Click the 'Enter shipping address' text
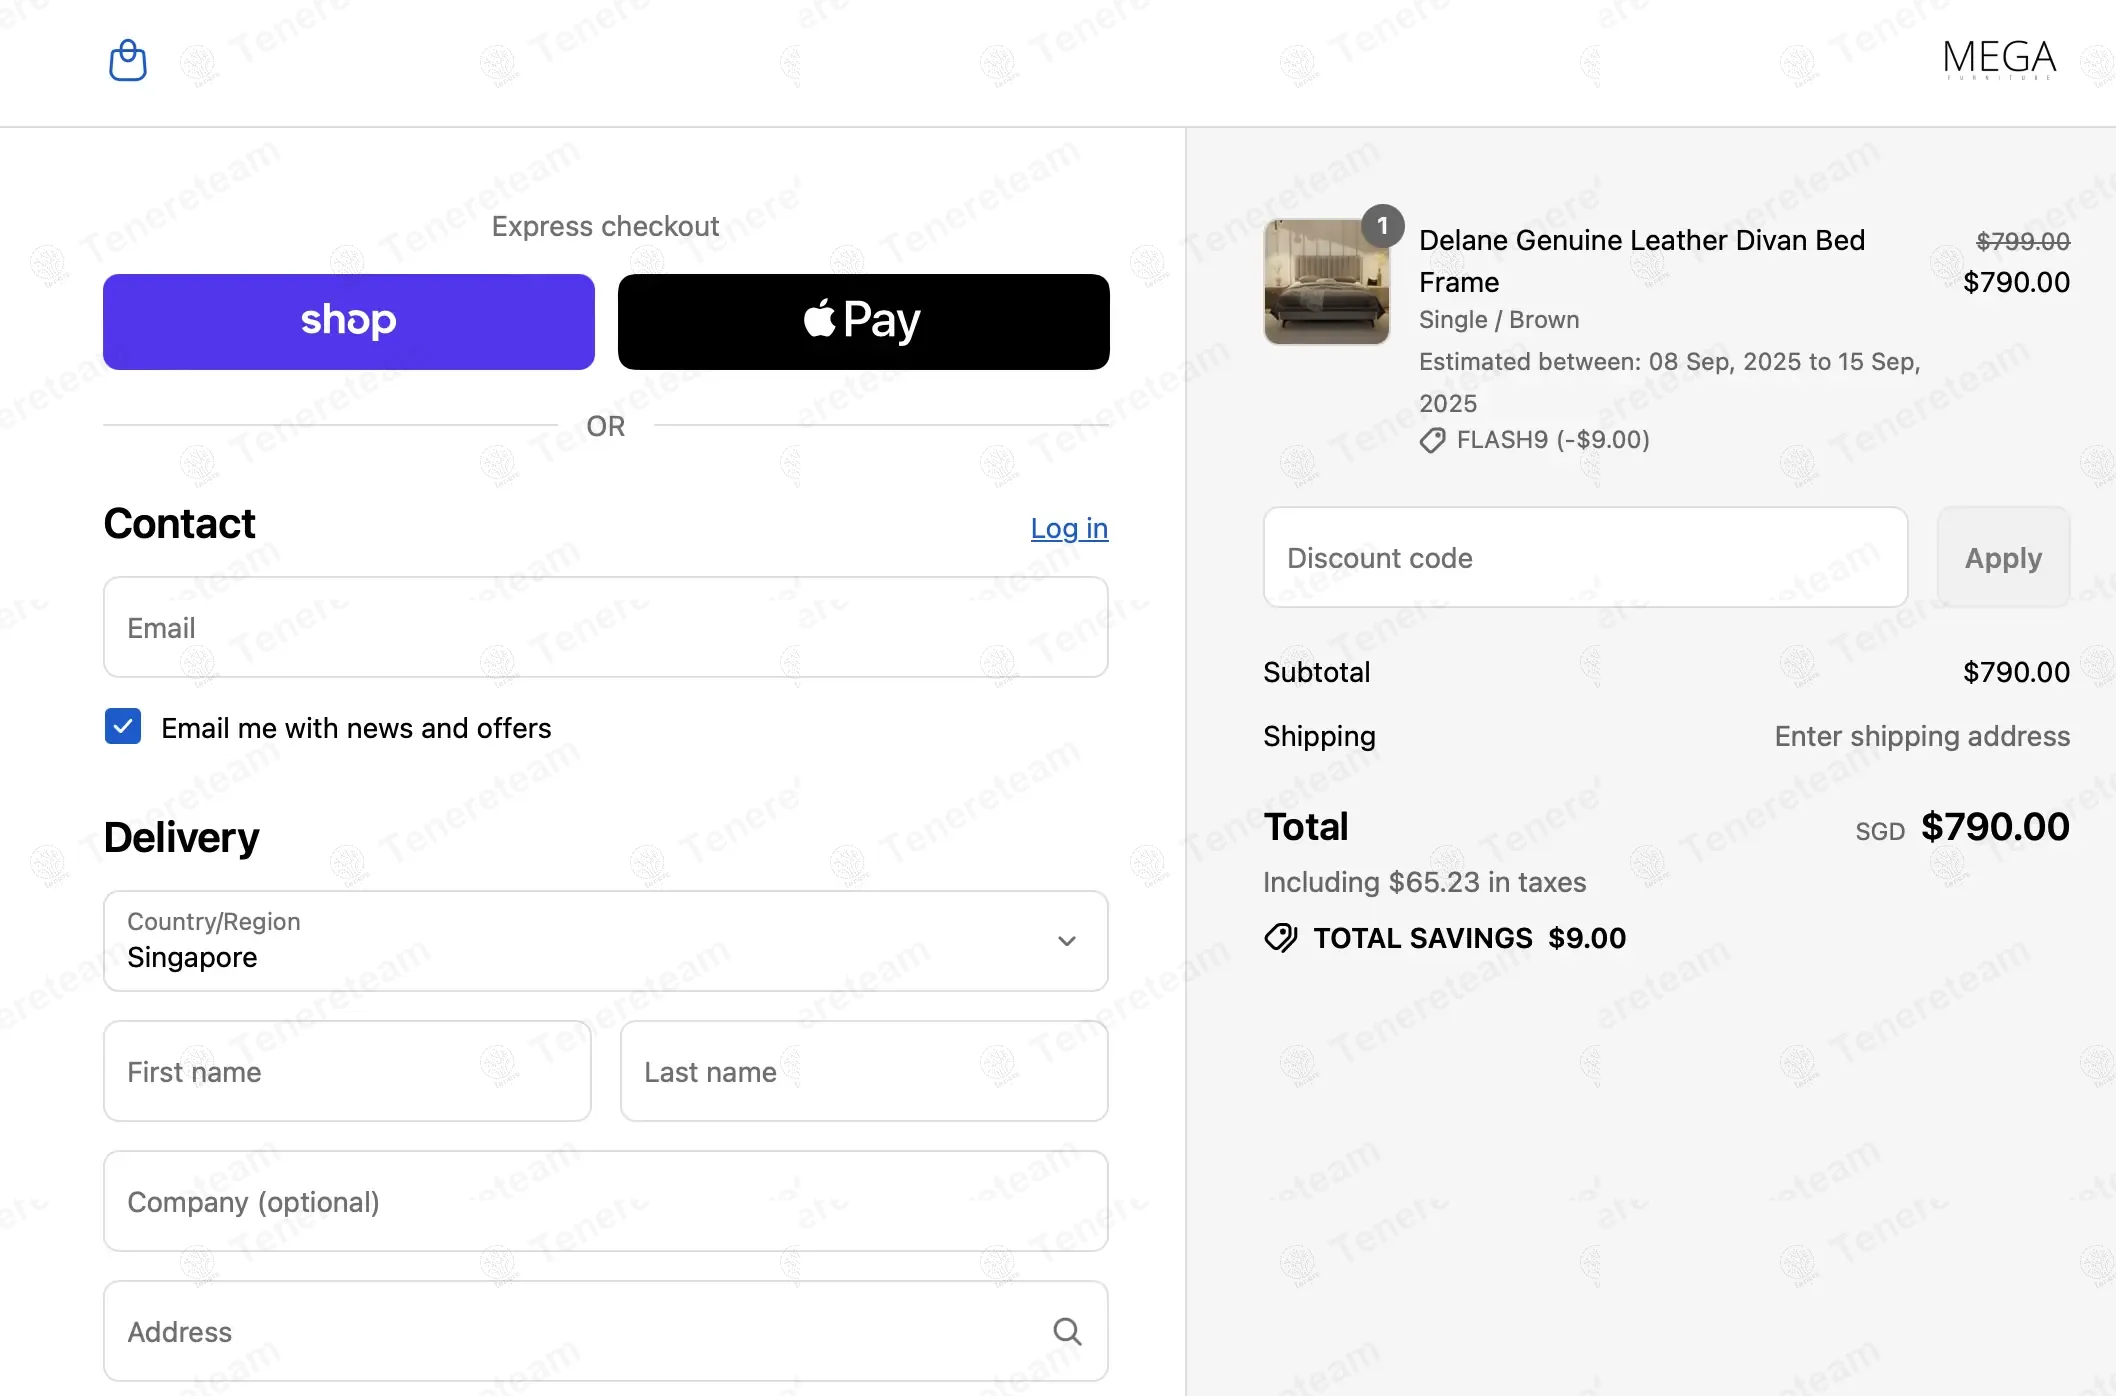 click(1922, 736)
